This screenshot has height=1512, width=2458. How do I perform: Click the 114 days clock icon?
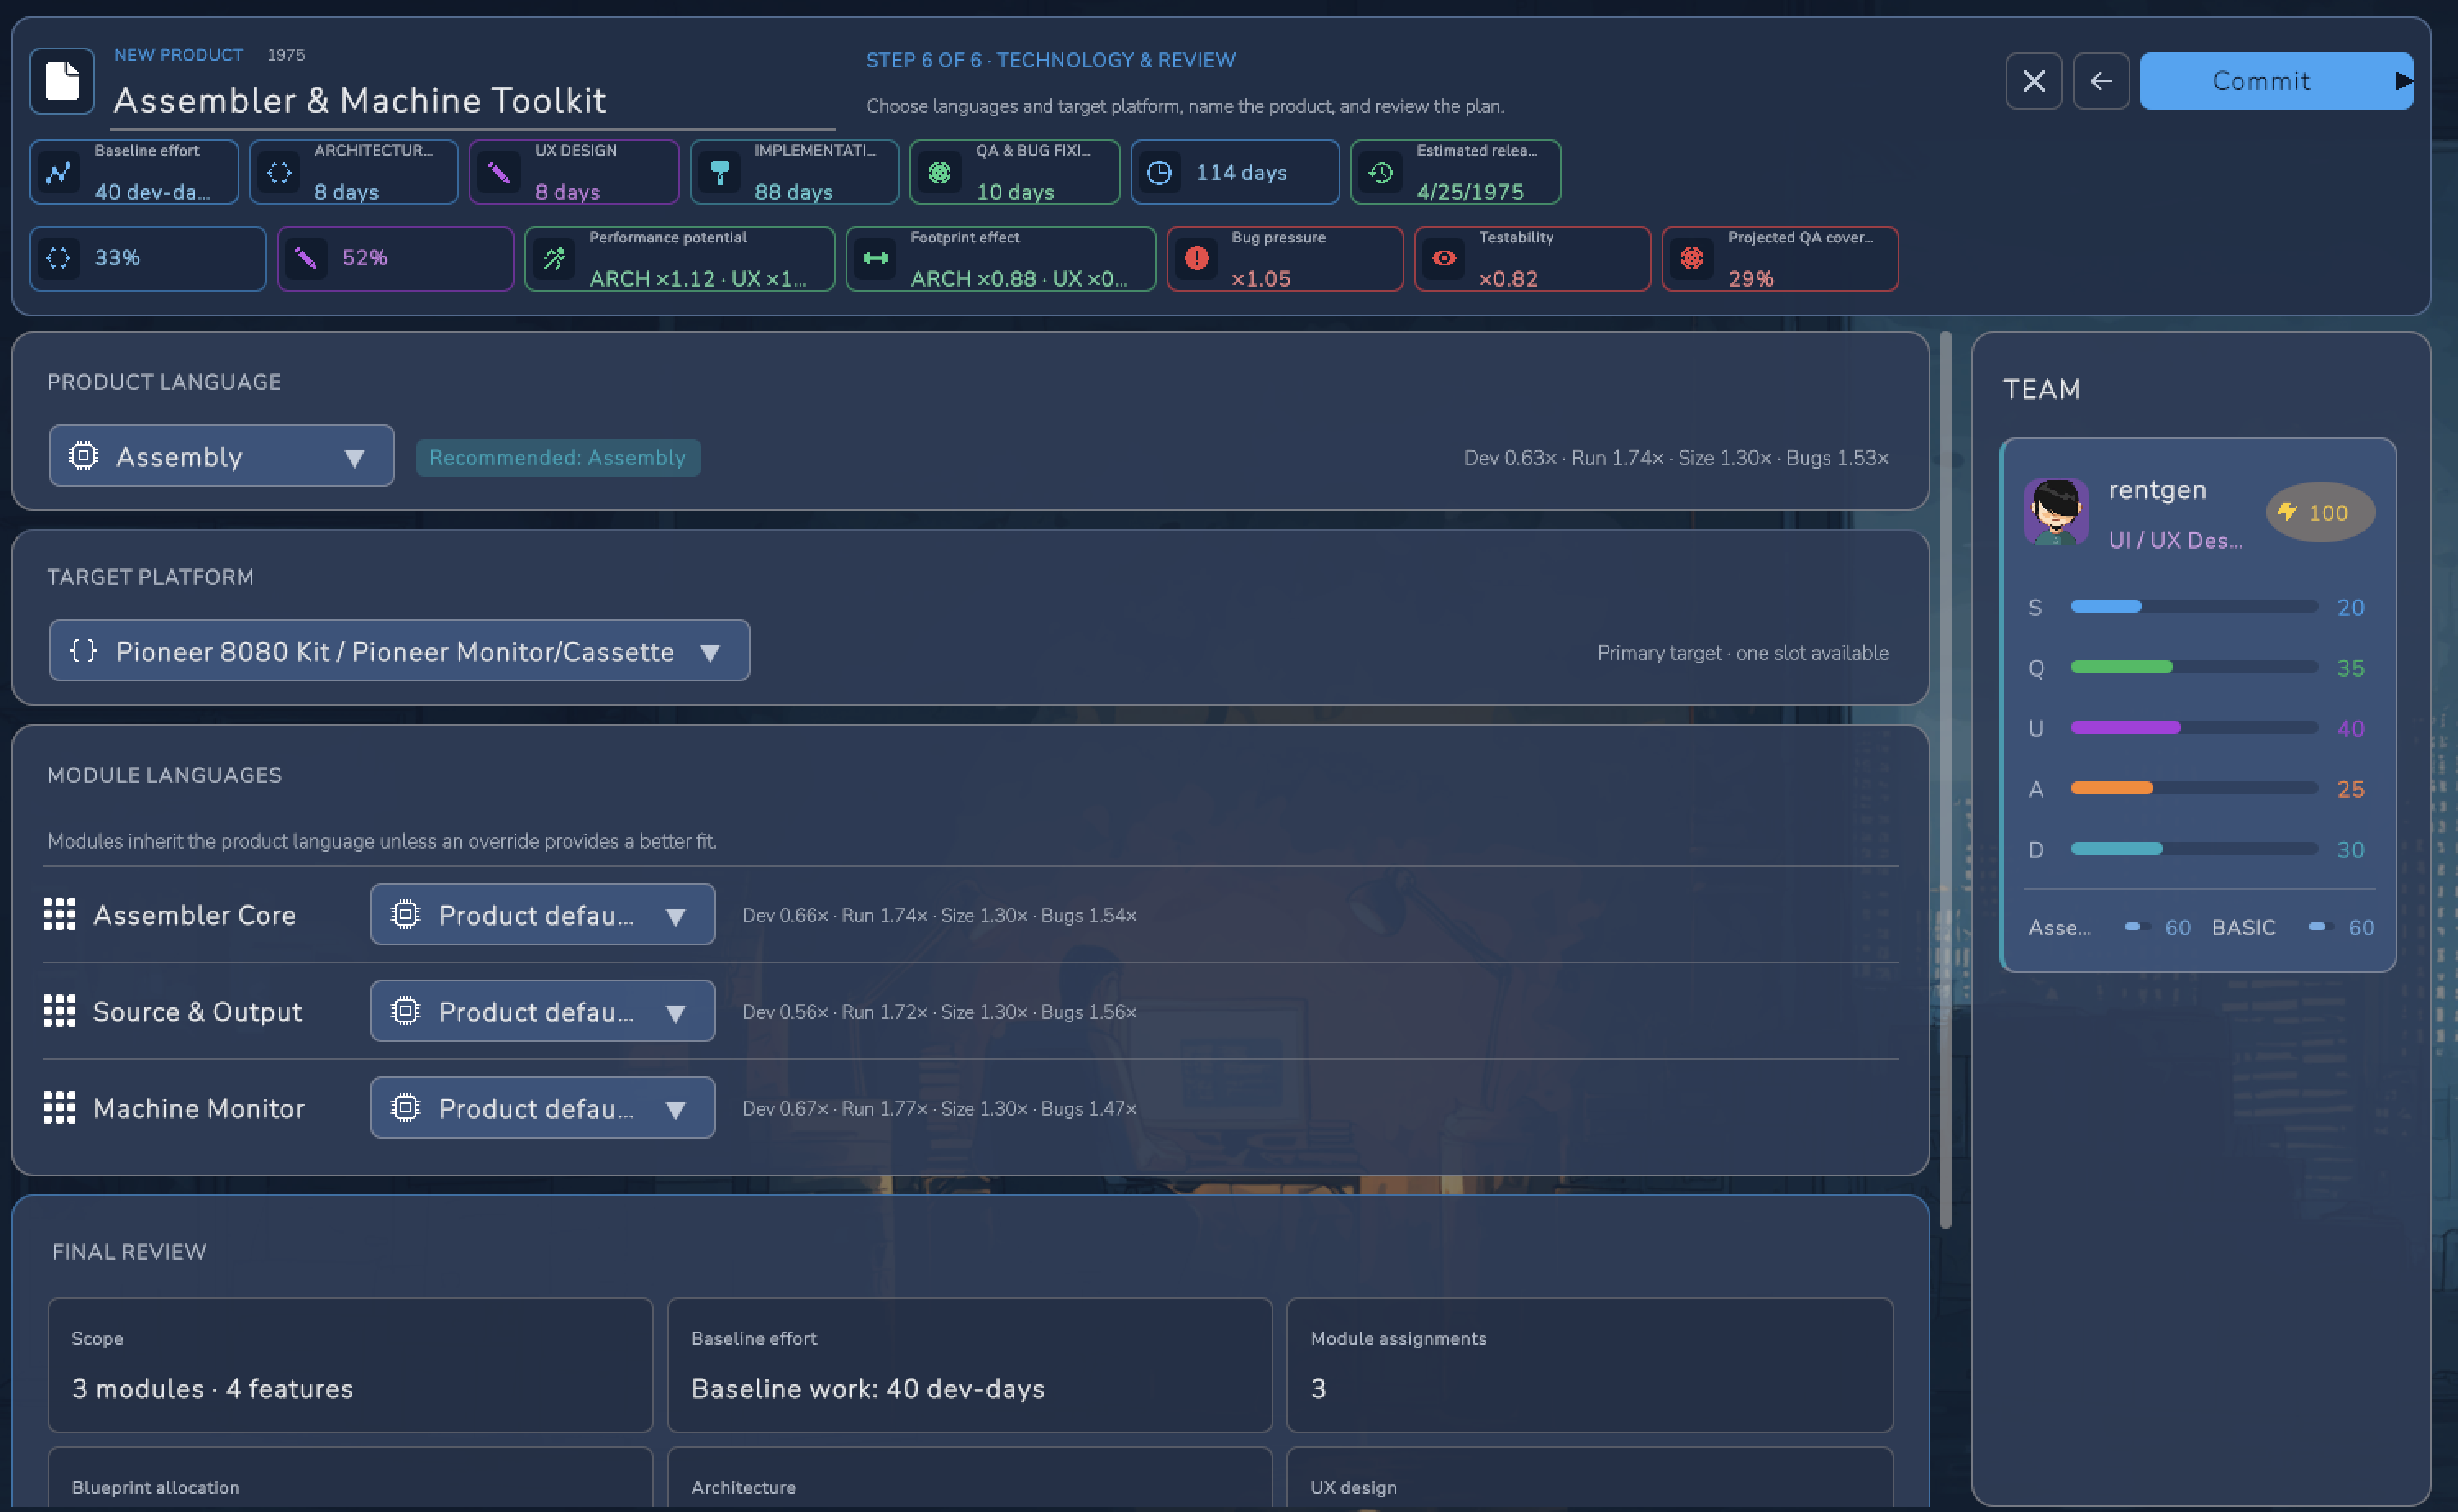[1160, 172]
